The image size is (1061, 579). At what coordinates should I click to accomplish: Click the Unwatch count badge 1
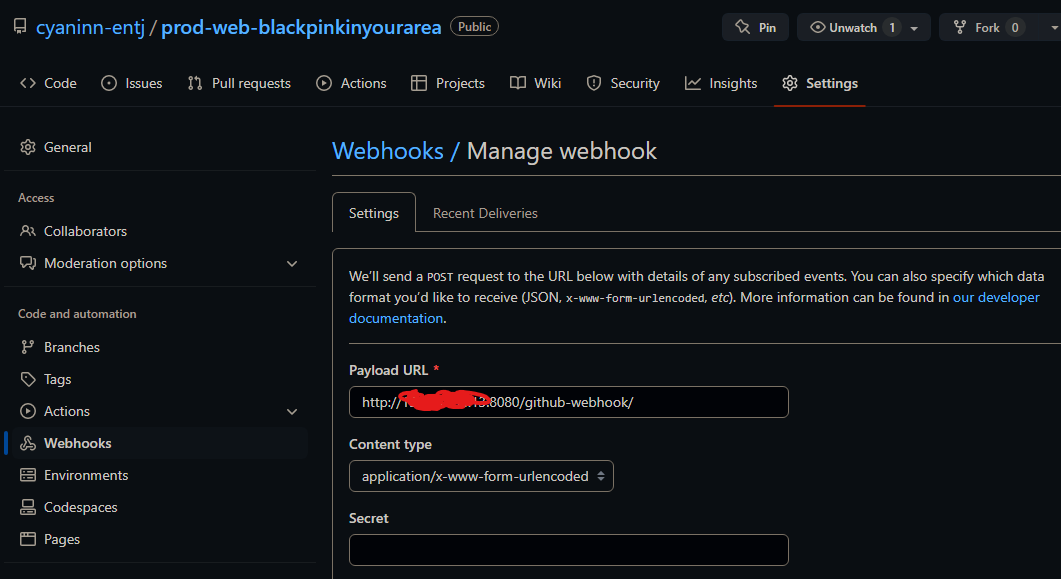(x=892, y=28)
